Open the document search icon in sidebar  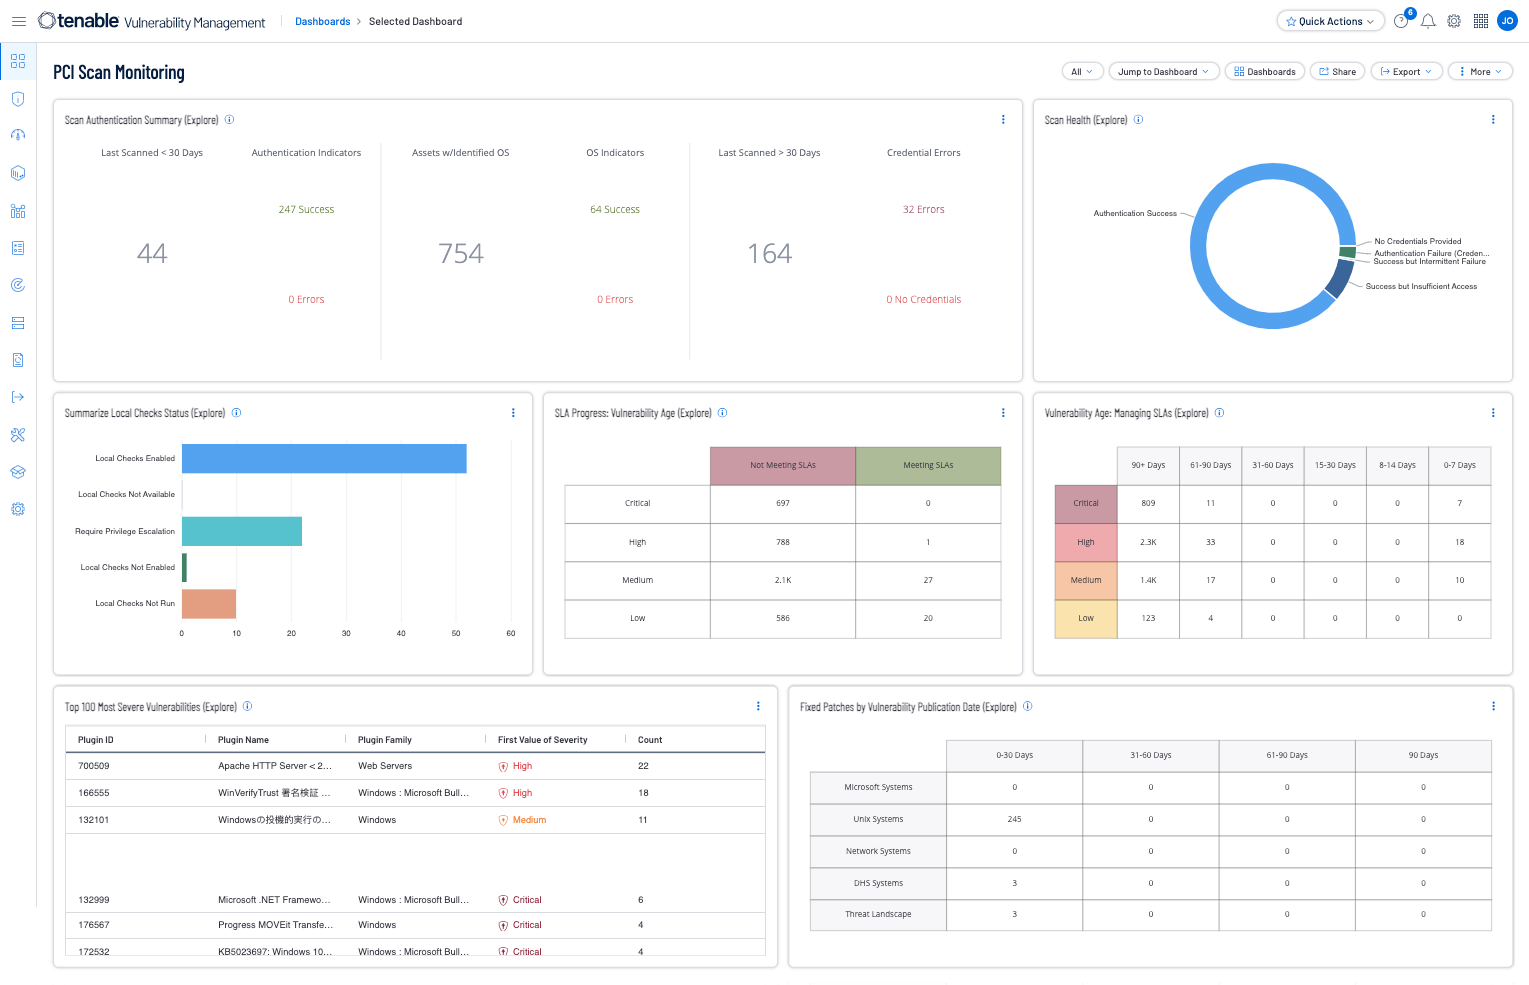(x=18, y=360)
